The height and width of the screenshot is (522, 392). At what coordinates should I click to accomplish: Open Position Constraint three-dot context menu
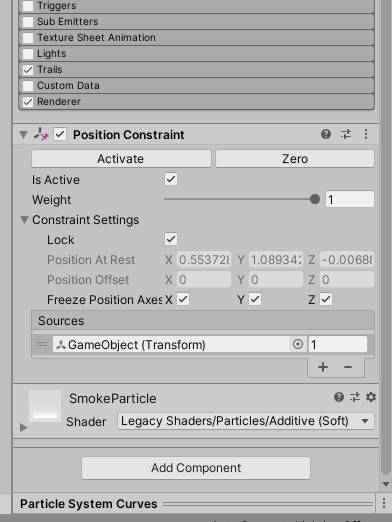pyautogui.click(x=366, y=134)
